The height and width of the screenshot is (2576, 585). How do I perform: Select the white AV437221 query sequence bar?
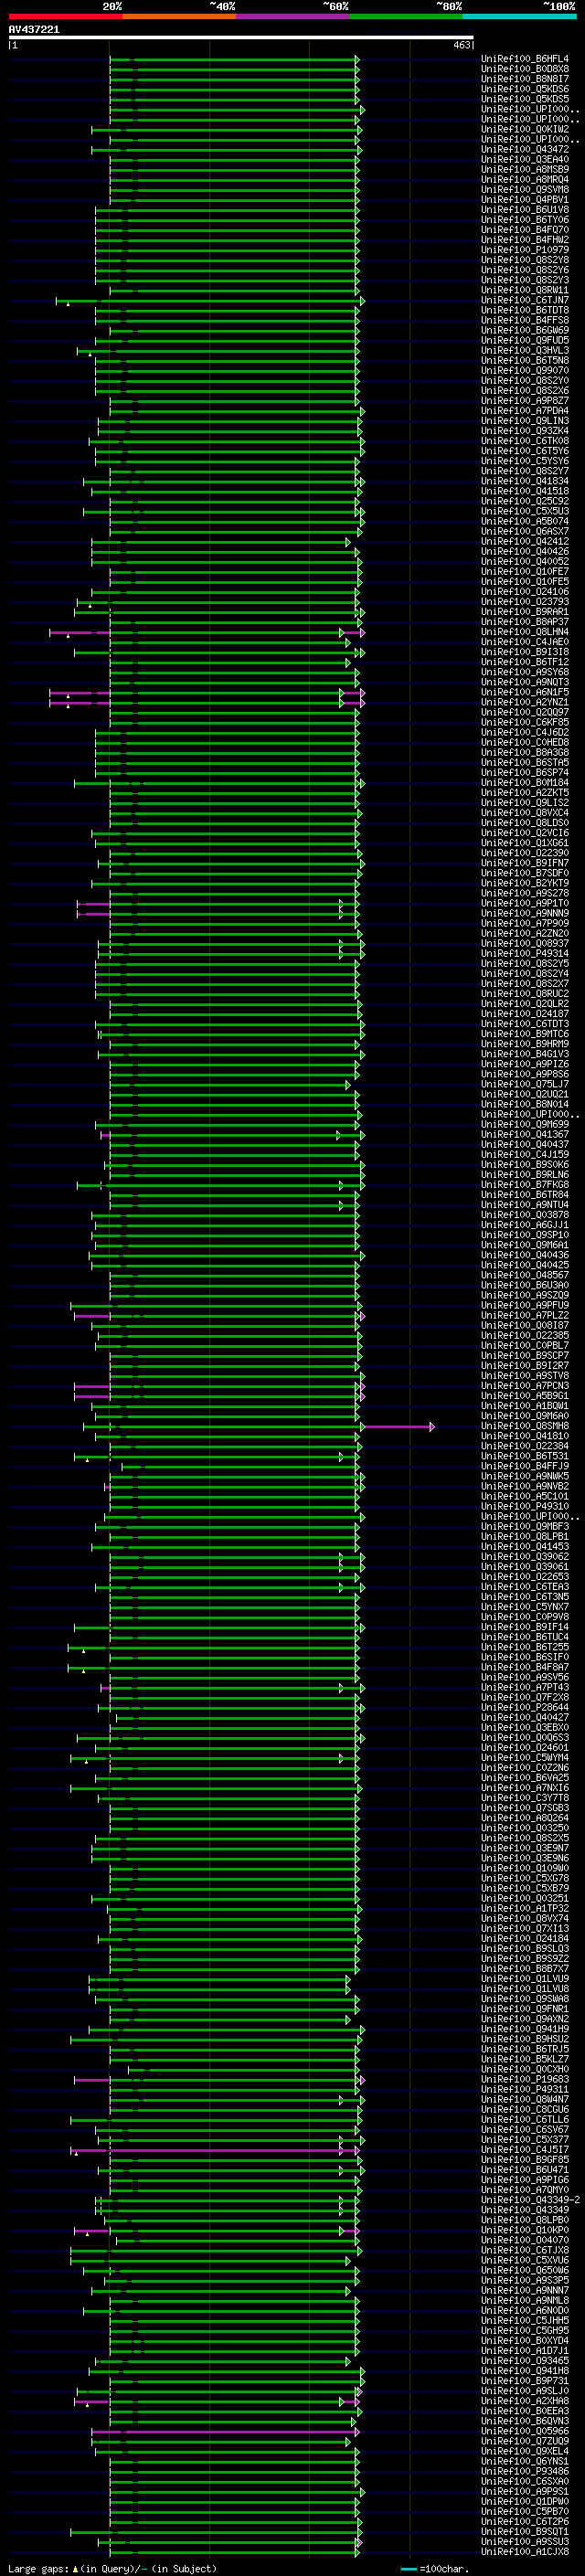click(241, 38)
